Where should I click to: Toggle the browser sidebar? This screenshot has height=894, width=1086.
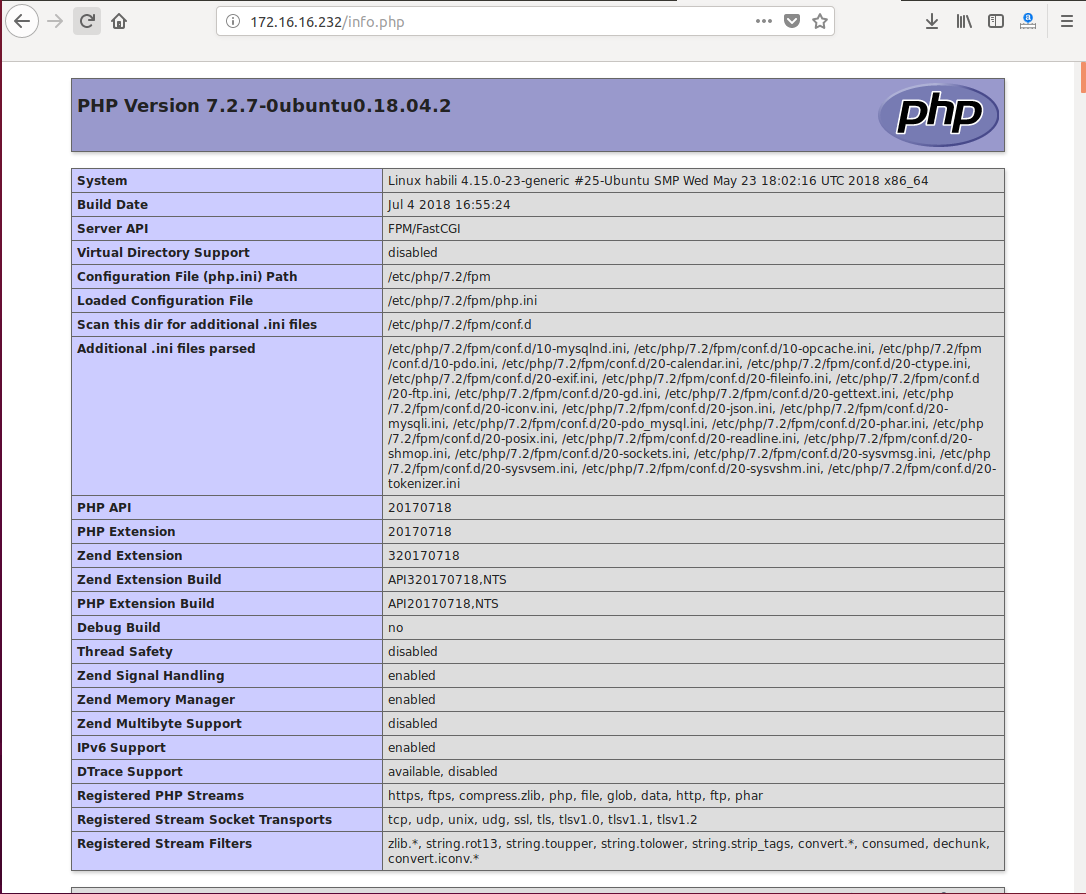996,21
